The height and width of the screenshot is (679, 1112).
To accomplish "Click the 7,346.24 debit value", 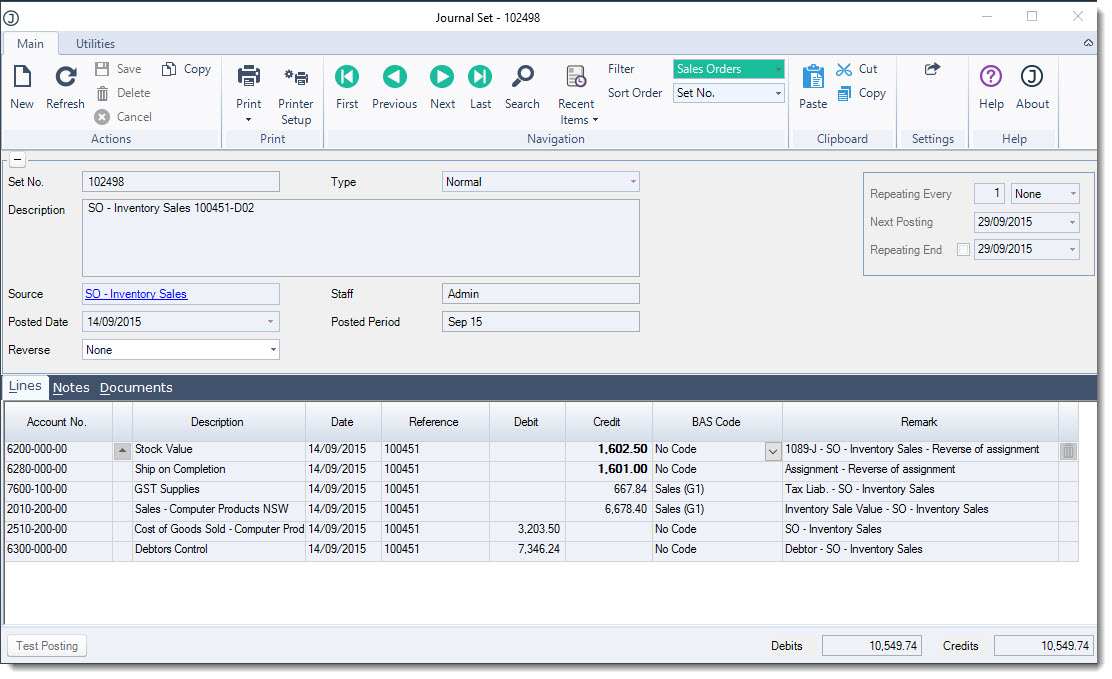I will (538, 549).
